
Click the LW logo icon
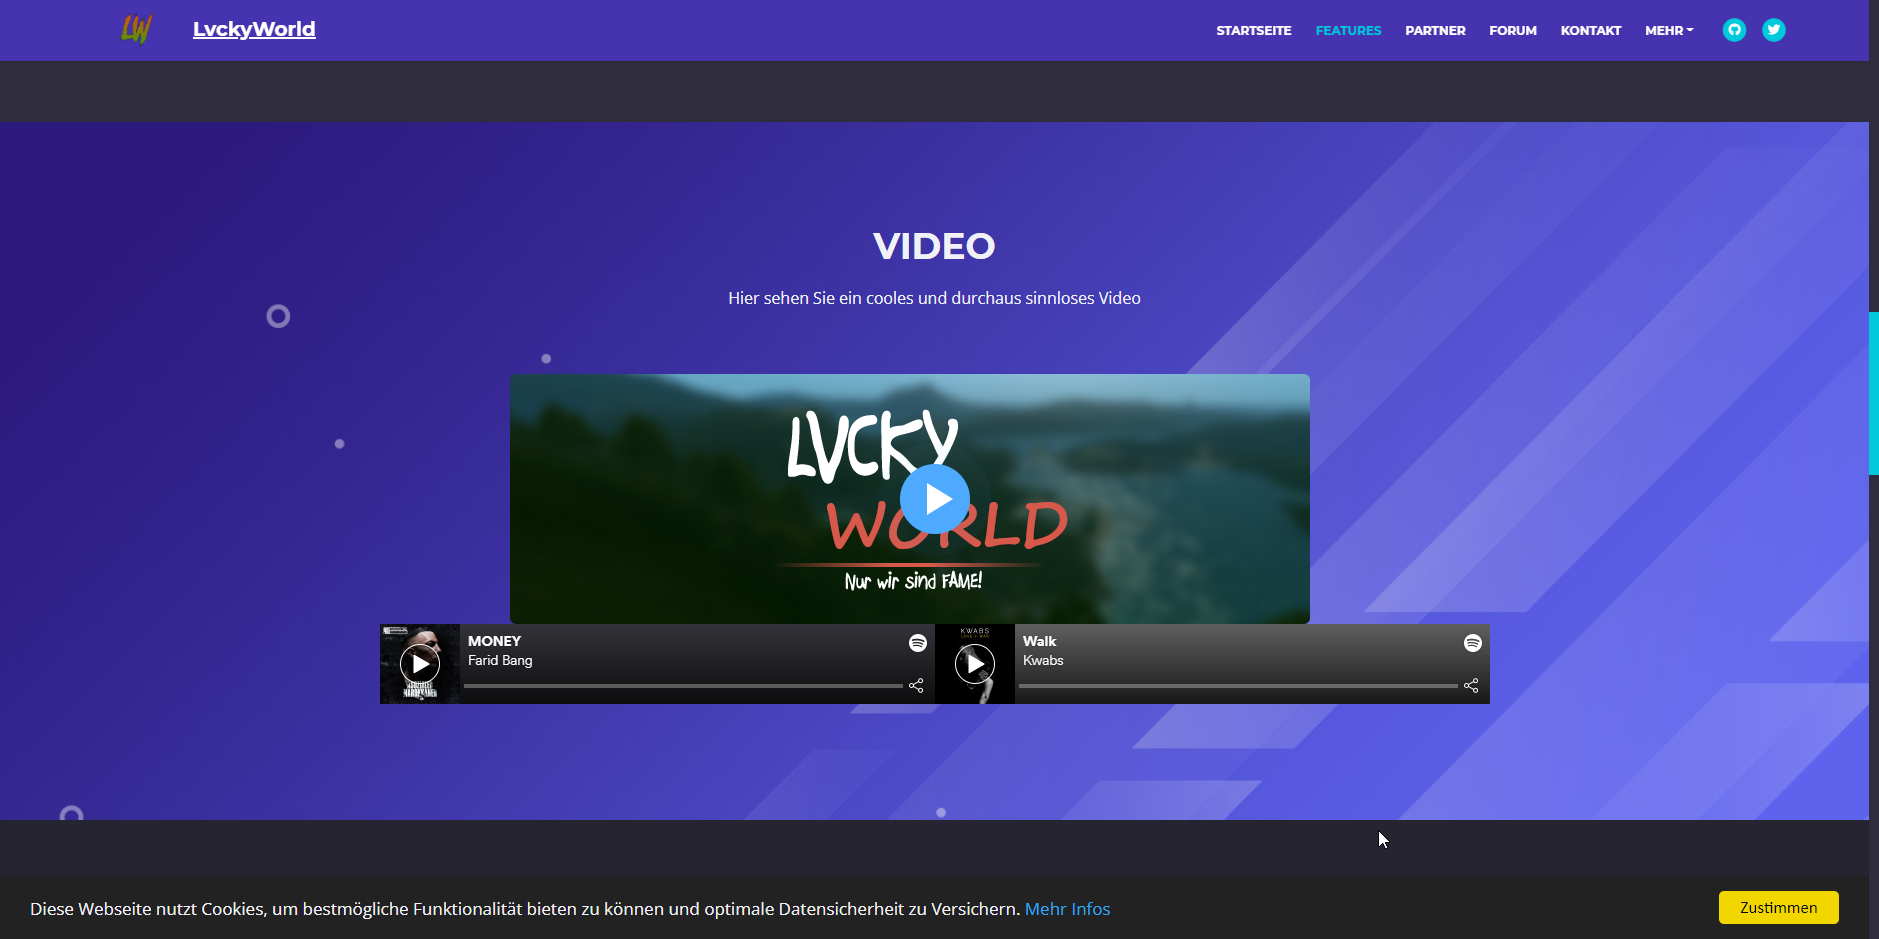coord(136,29)
